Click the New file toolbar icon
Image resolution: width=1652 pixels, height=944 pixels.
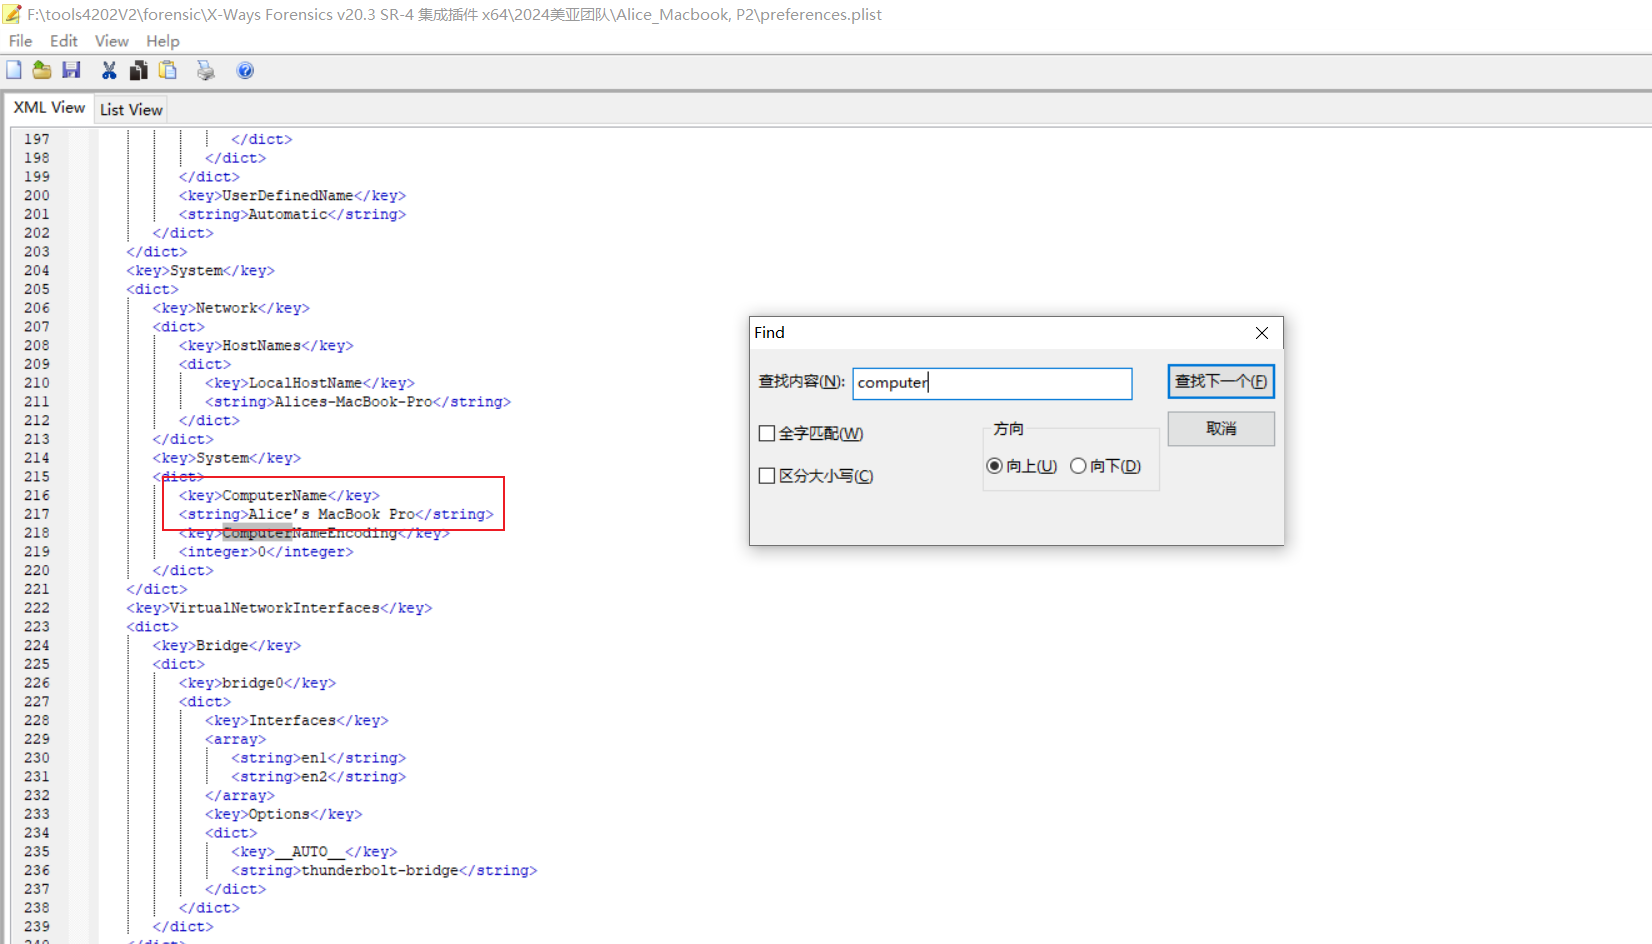click(x=14, y=70)
